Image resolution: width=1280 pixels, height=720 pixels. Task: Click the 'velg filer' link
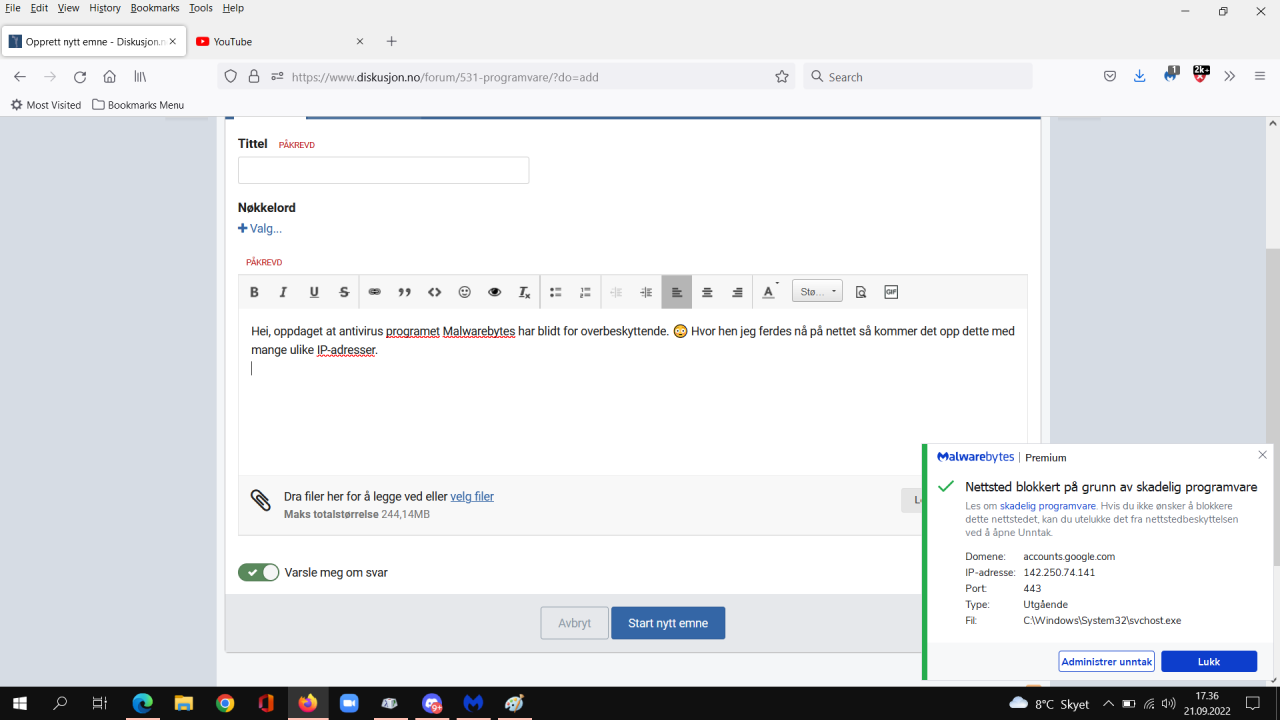[472, 496]
